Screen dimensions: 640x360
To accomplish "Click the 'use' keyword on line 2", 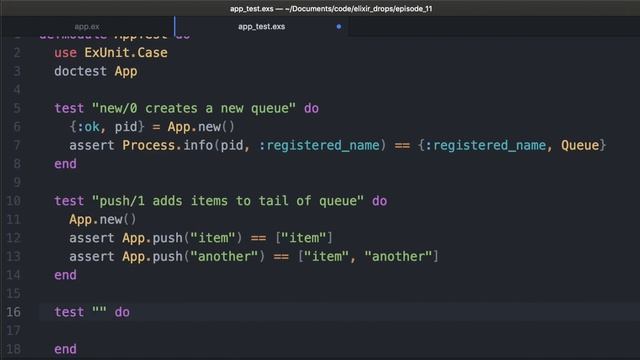I will (65, 53).
